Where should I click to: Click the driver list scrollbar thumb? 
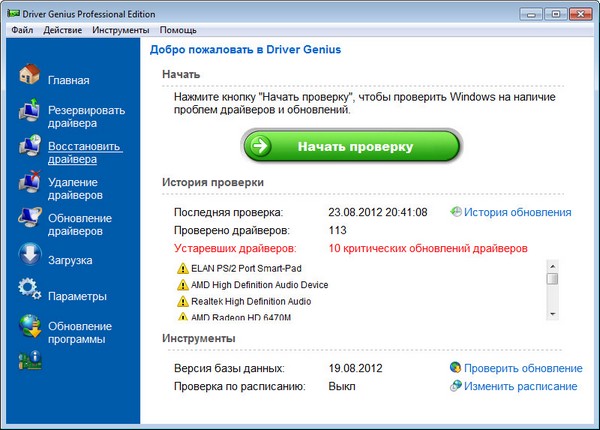click(x=552, y=279)
